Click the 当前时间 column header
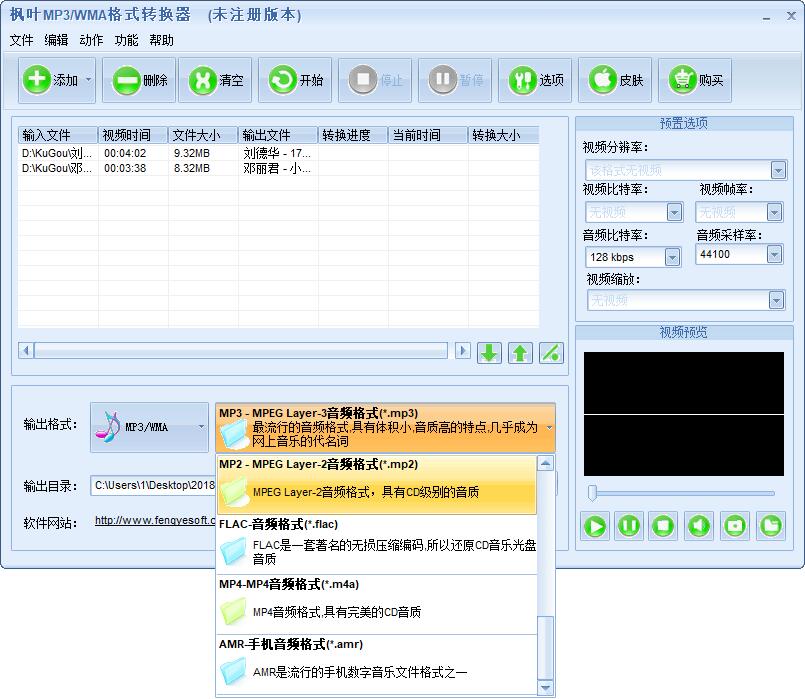The height and width of the screenshot is (699, 805). click(x=428, y=135)
